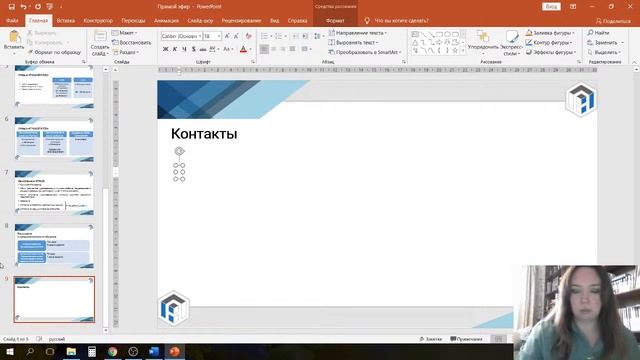Open Контур фигуры shape outline color
Image resolution: width=640 pixels, height=360 pixels.
point(549,42)
